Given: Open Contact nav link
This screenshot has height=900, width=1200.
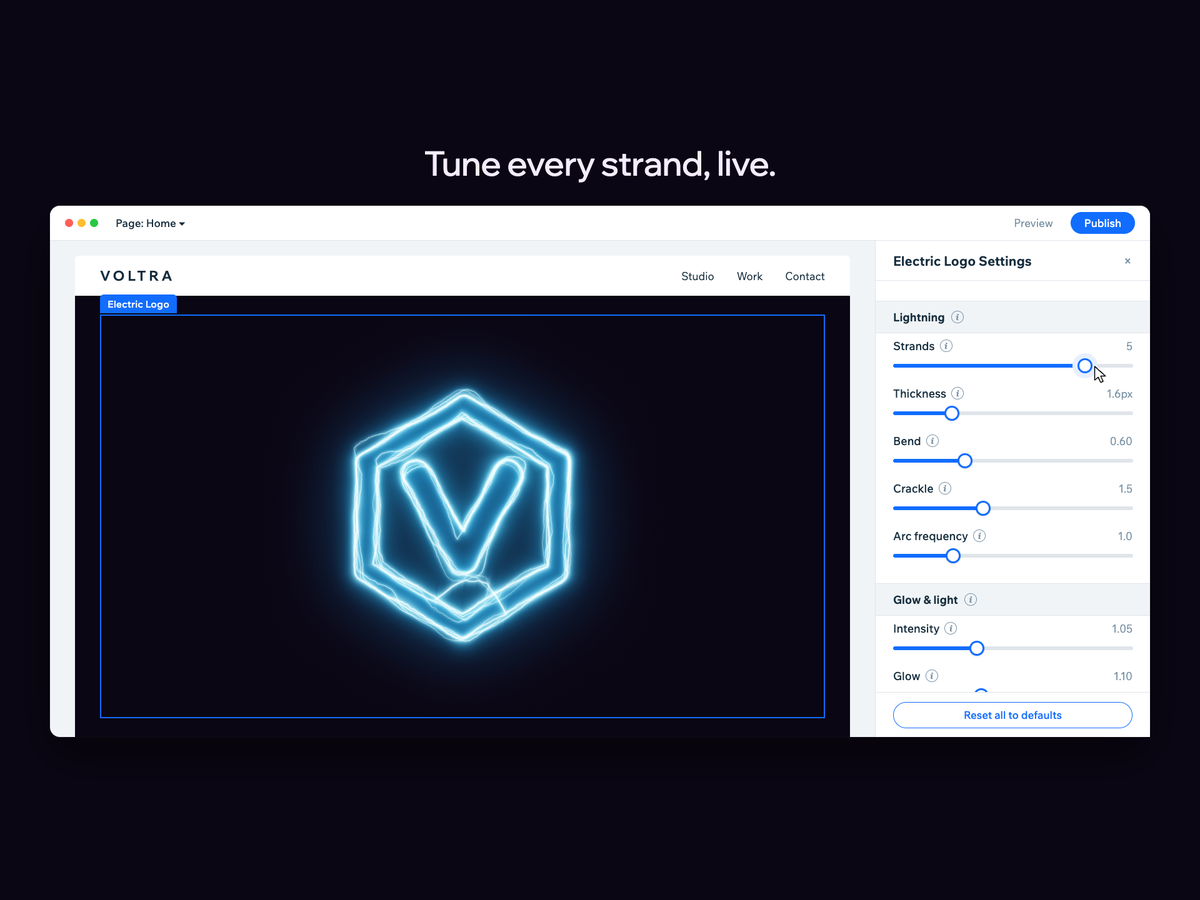Looking at the screenshot, I should (x=804, y=276).
